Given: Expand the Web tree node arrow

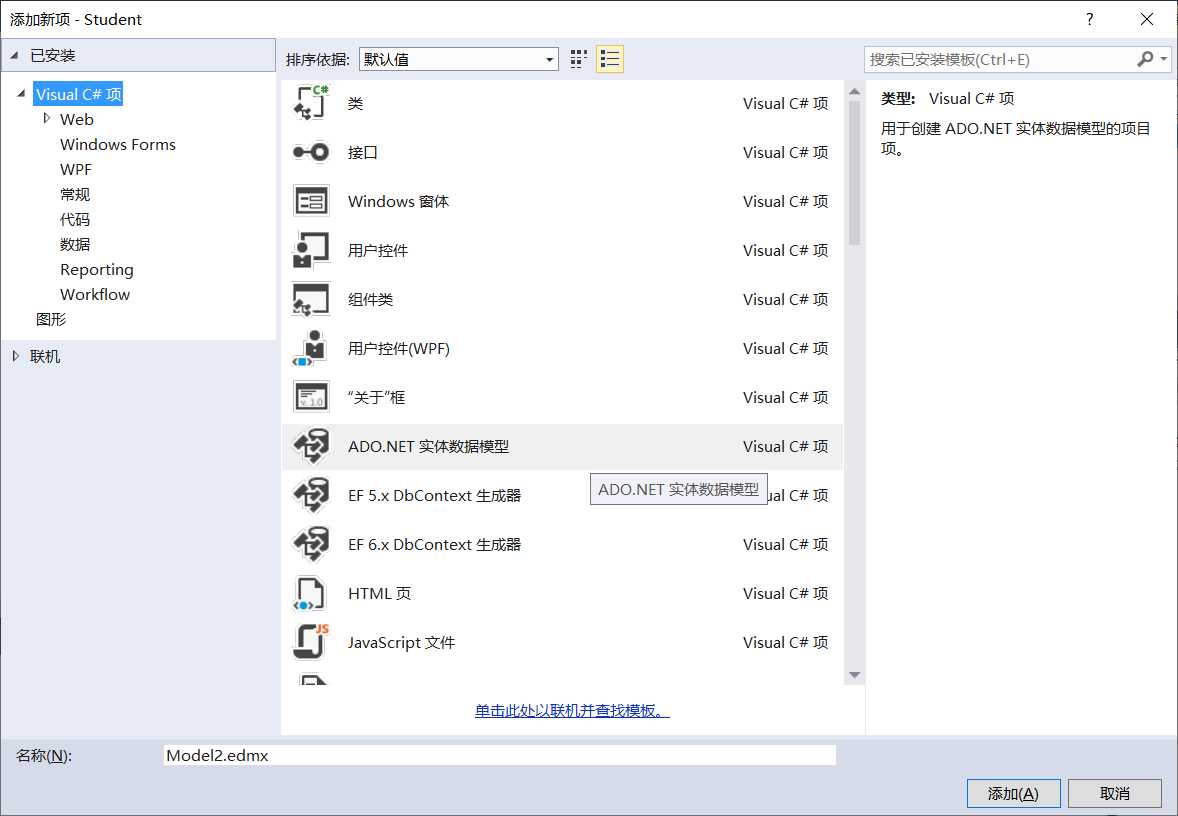Looking at the screenshot, I should [x=47, y=119].
